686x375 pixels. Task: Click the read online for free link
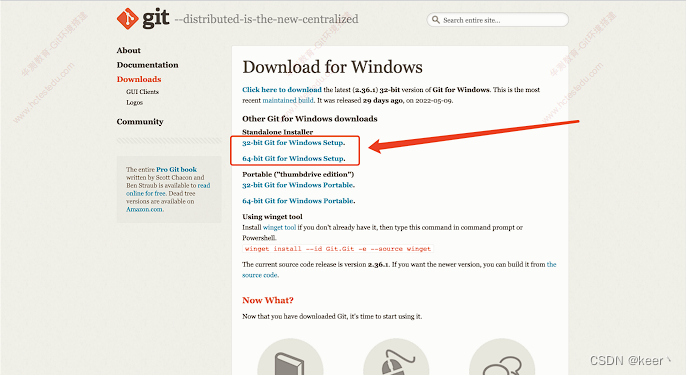[x=168, y=189]
